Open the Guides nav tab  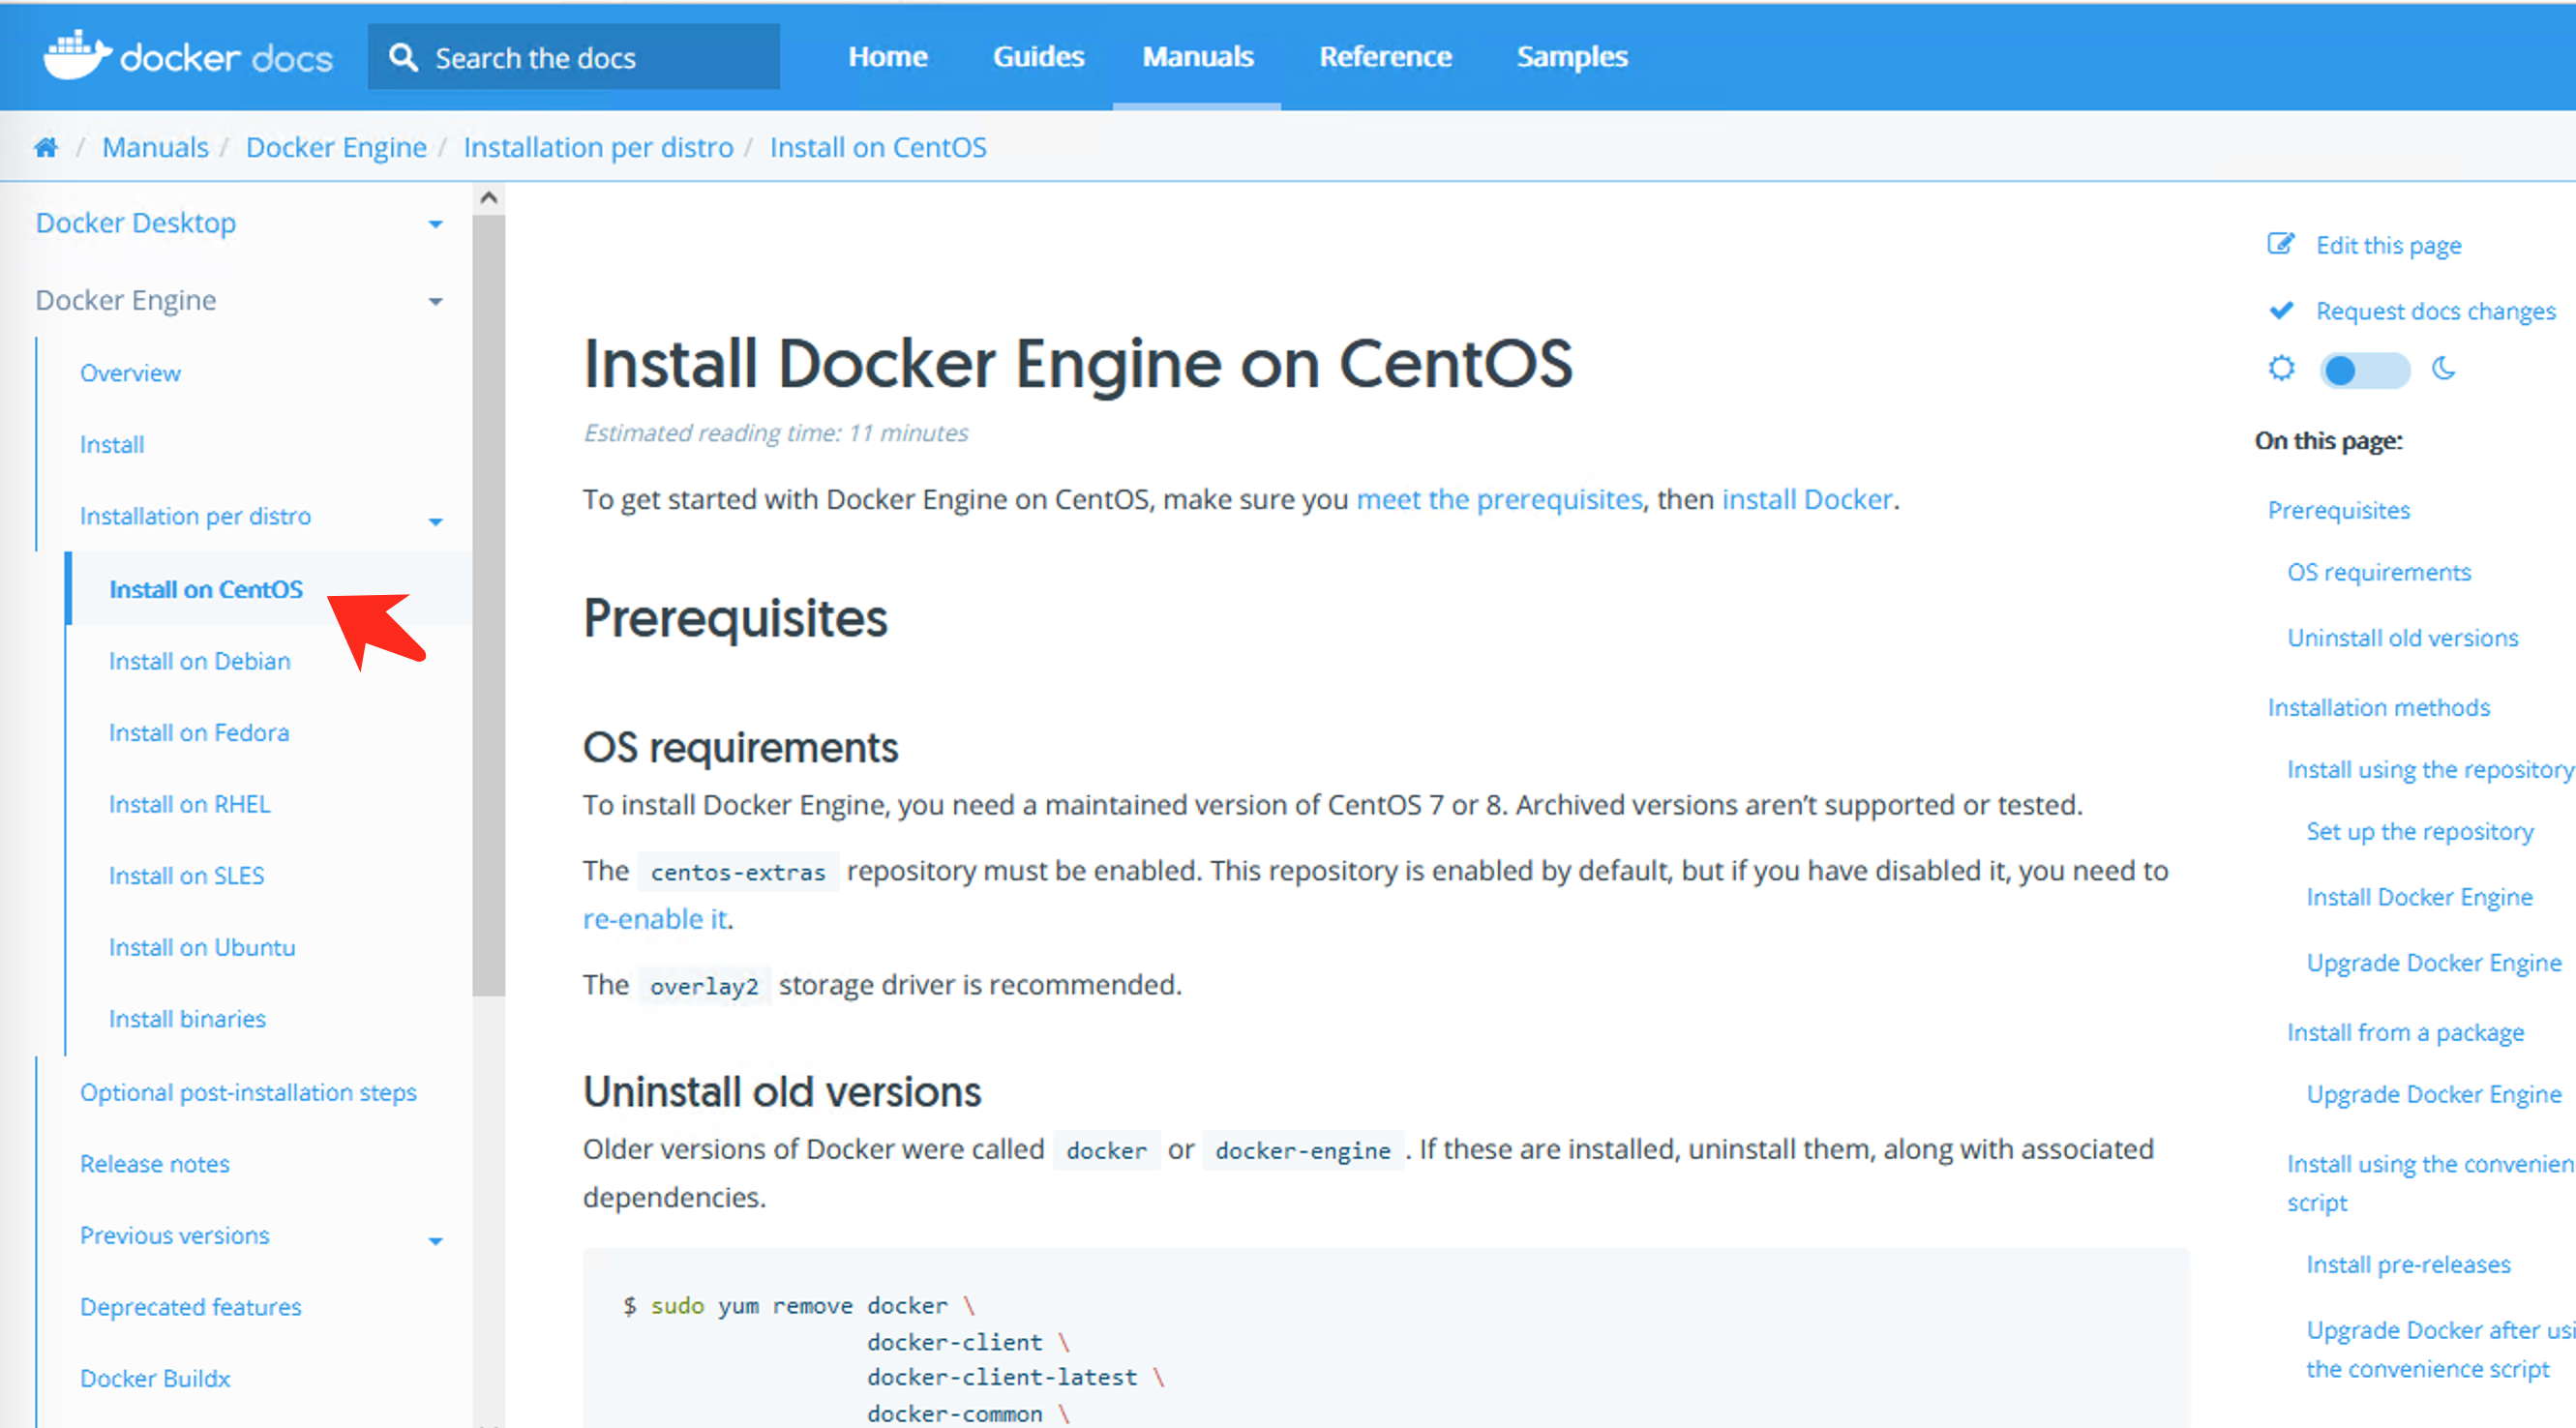pos(1038,57)
